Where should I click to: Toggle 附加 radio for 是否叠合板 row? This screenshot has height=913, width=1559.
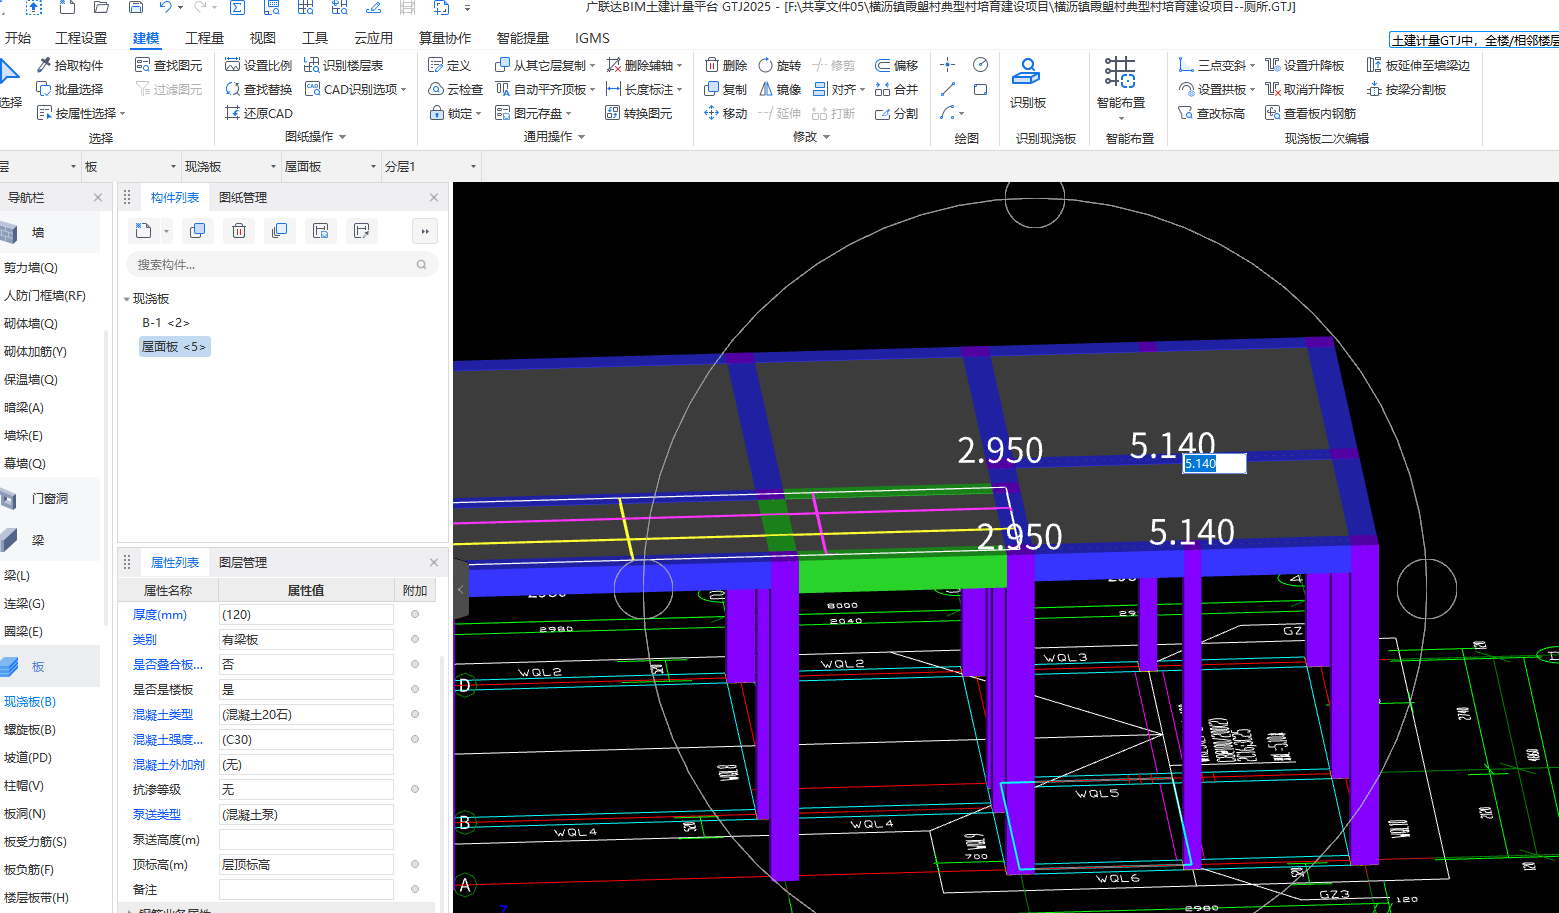(415, 664)
